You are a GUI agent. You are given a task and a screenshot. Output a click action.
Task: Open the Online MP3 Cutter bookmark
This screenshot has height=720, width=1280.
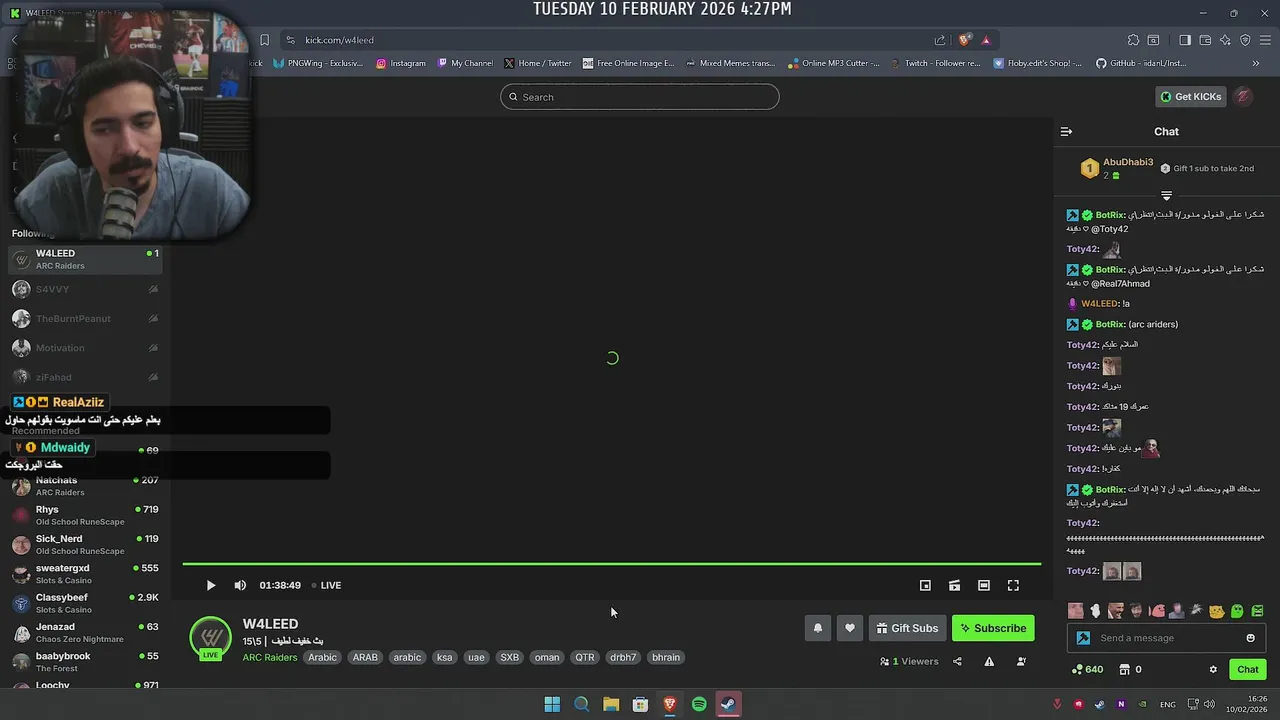coord(834,63)
